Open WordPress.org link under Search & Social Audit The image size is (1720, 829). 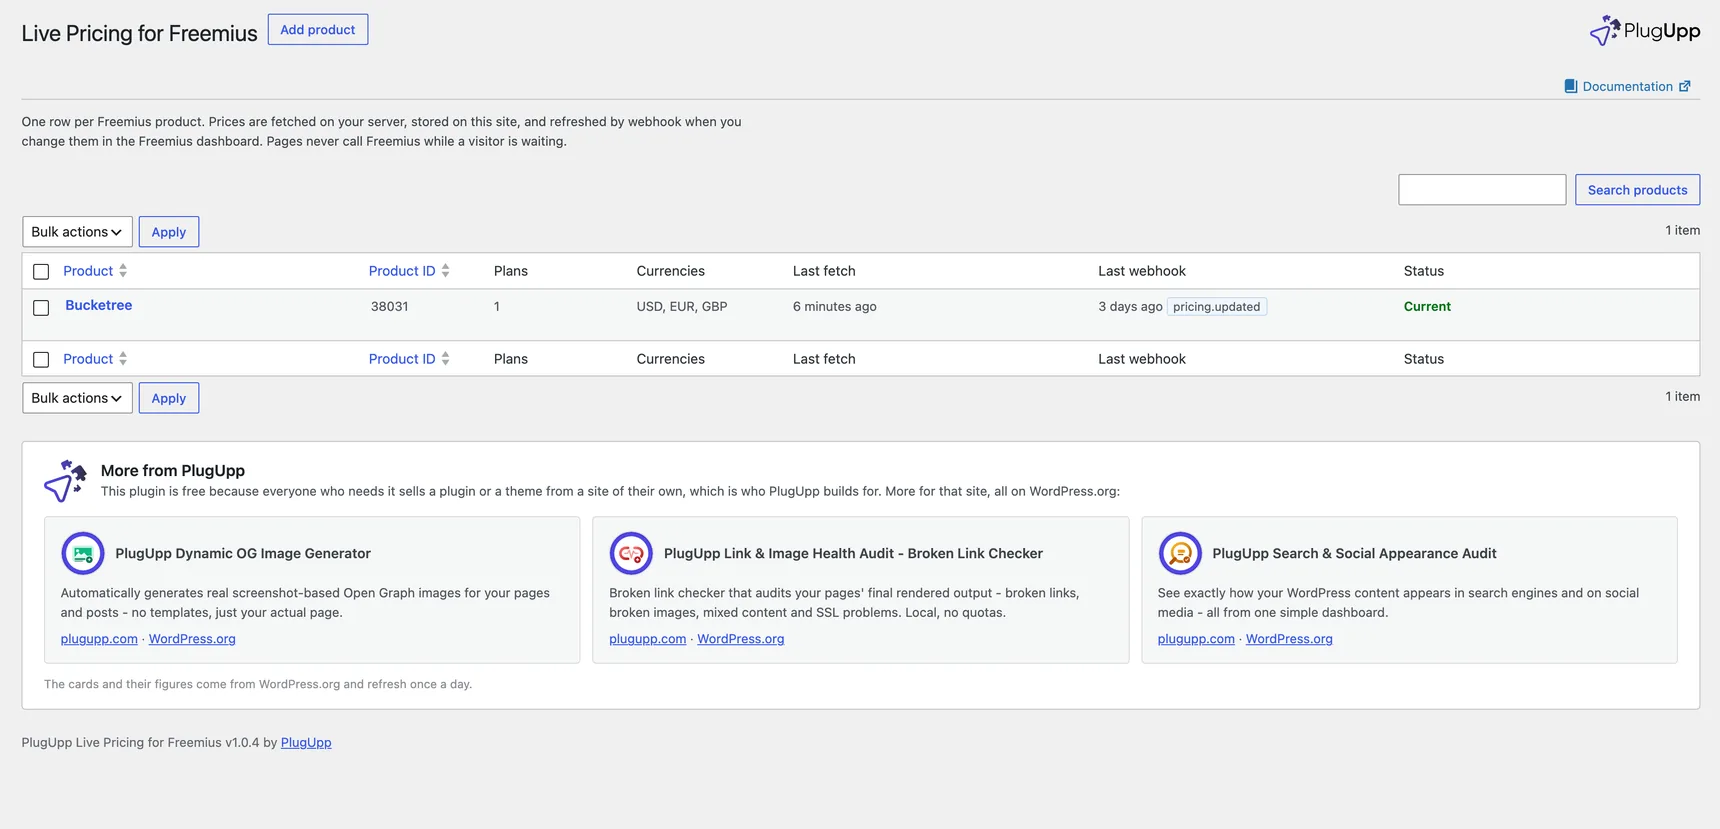[1289, 639]
